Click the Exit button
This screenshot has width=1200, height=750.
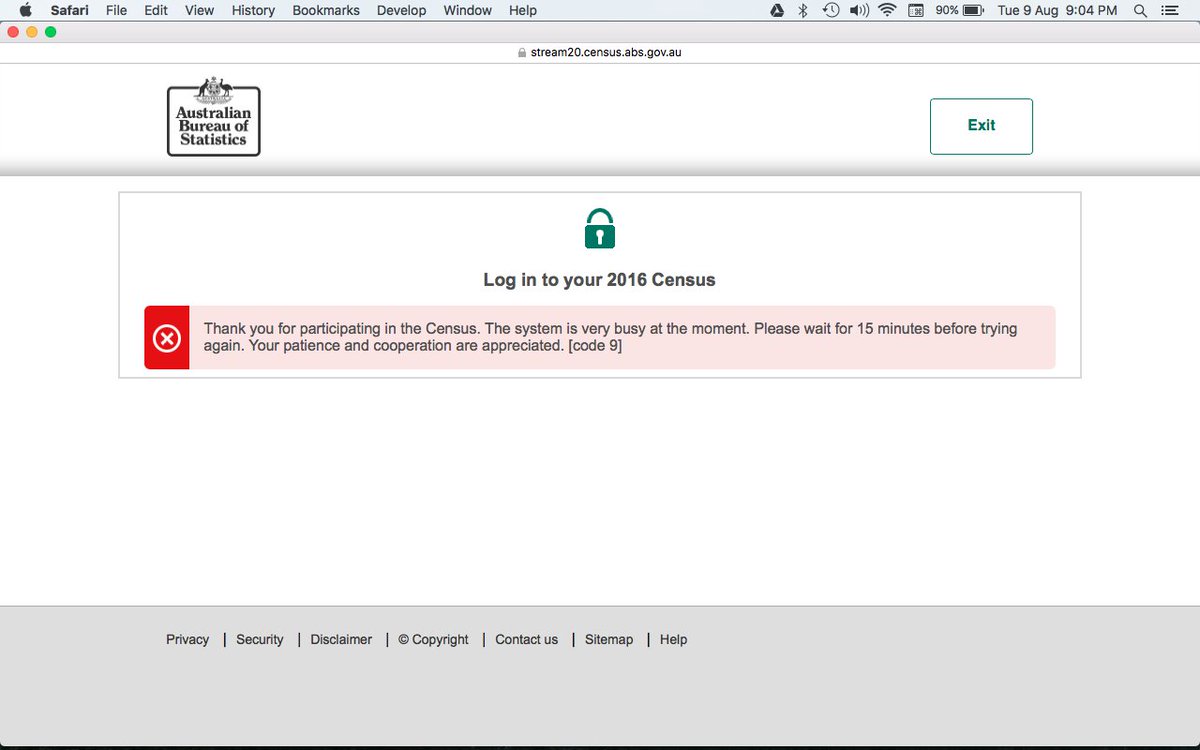coord(981,126)
